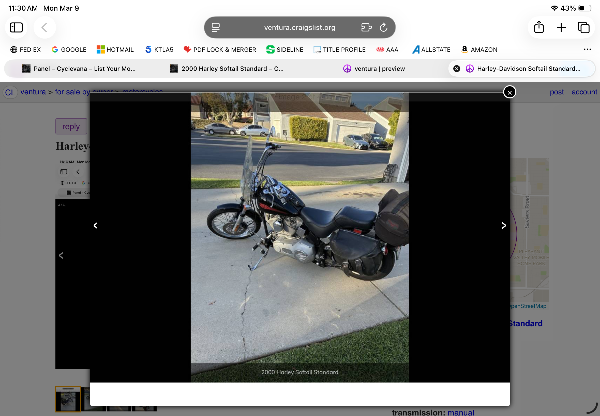This screenshot has height=416, width=600.
Task: Select the first listing photo thumbnail
Action: pos(67,399)
